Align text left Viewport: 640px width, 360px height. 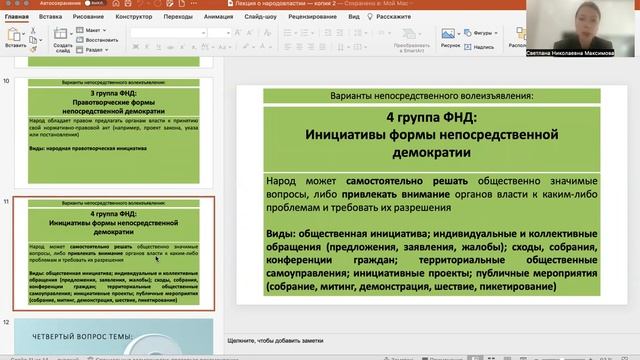(287, 47)
